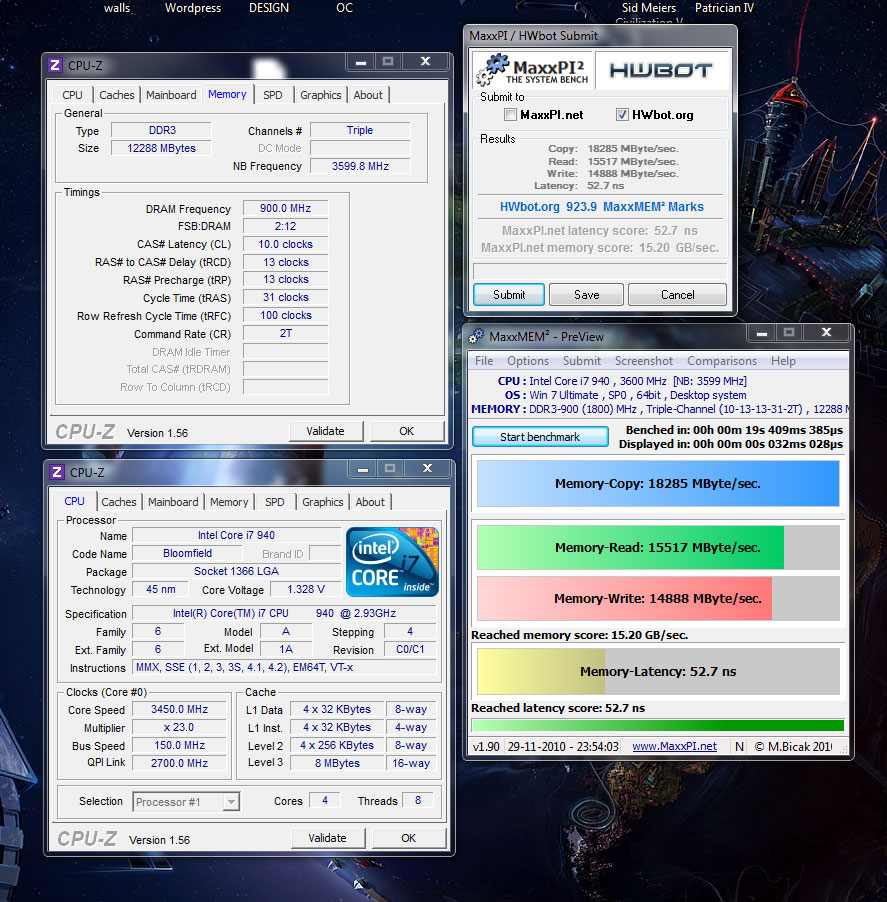
Task: Open the Help menu in MaxxMEM²
Action: click(783, 361)
